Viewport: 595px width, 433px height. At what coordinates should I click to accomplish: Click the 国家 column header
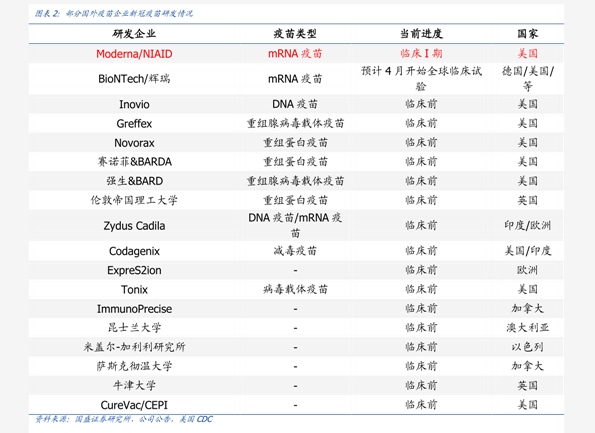tap(527, 34)
